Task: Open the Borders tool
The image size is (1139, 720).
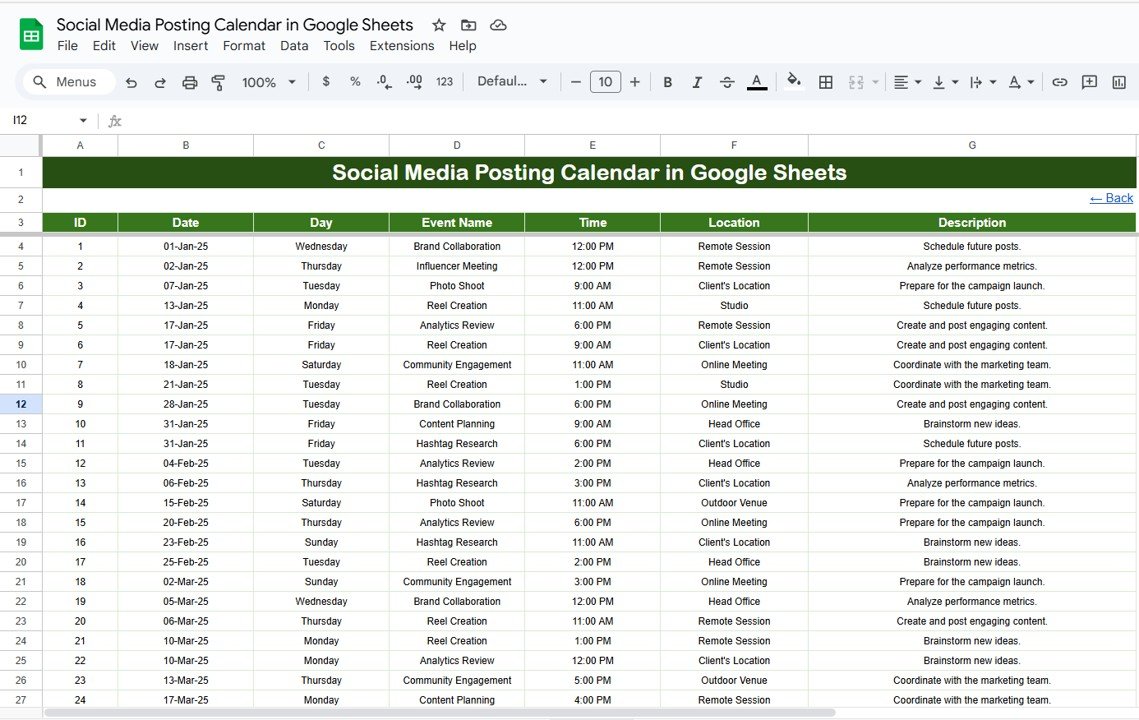Action: coord(826,82)
